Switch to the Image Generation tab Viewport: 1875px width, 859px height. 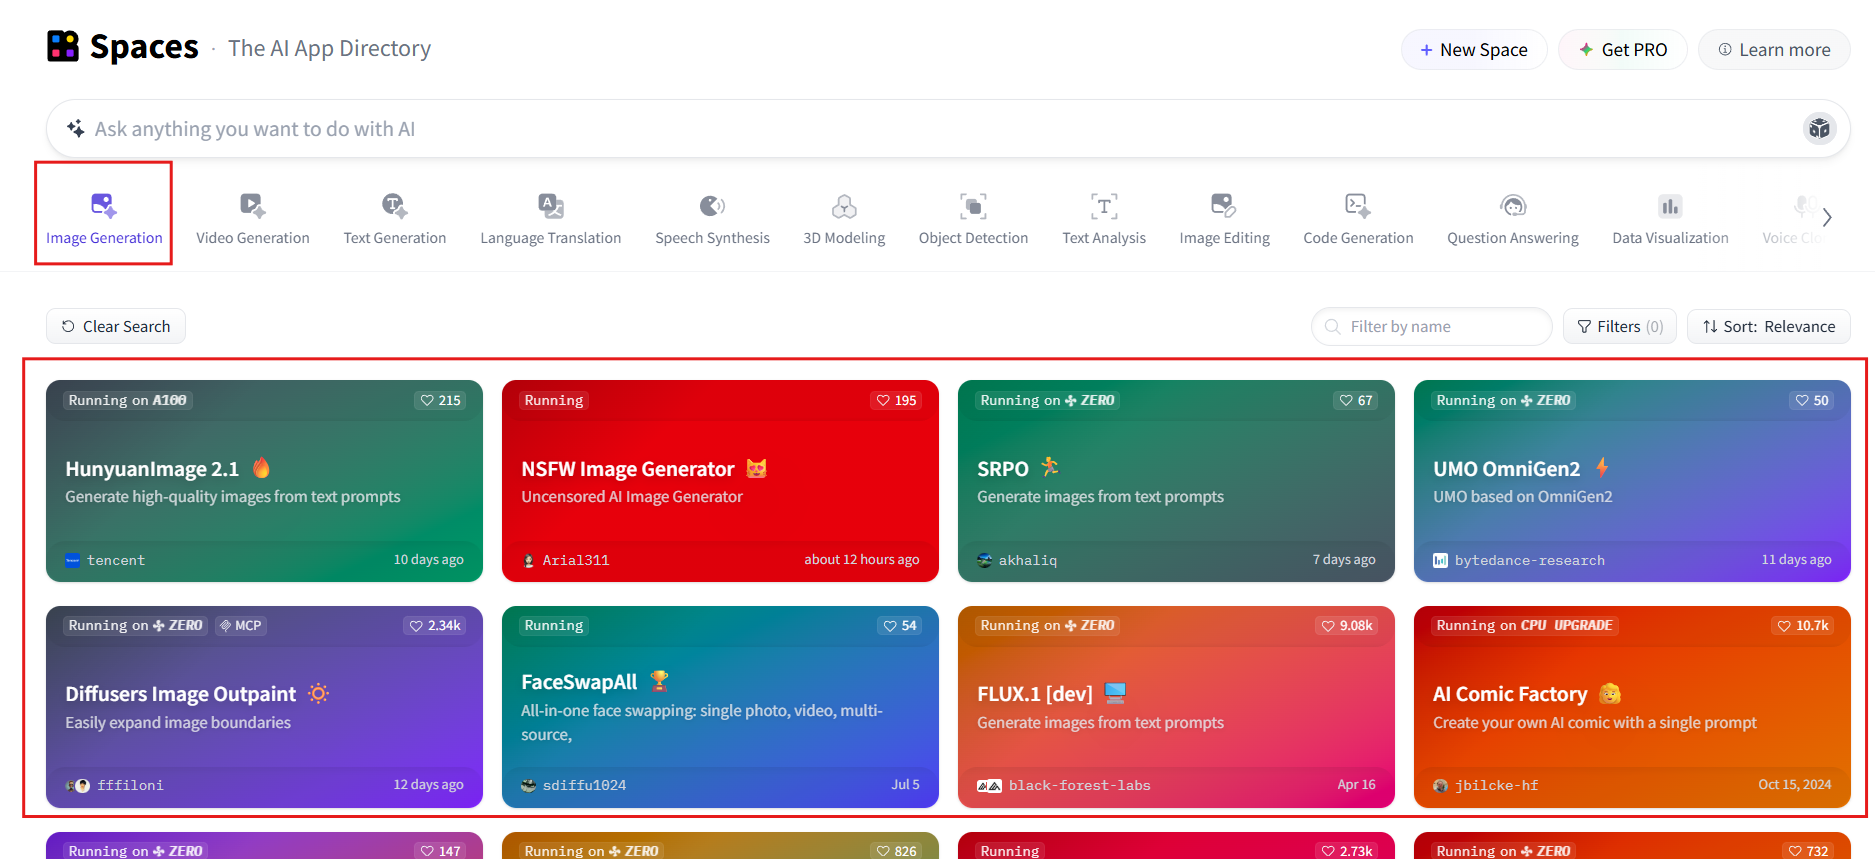click(104, 218)
